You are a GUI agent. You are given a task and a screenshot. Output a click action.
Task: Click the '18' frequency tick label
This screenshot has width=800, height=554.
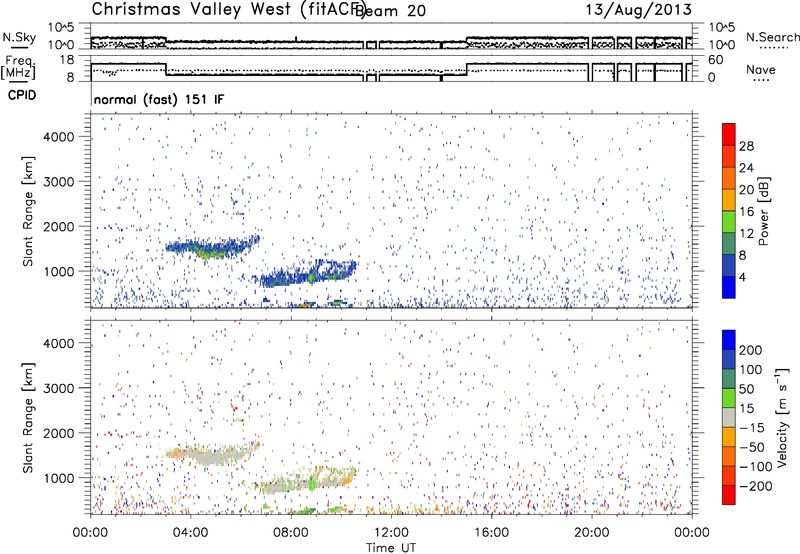pyautogui.click(x=67, y=60)
